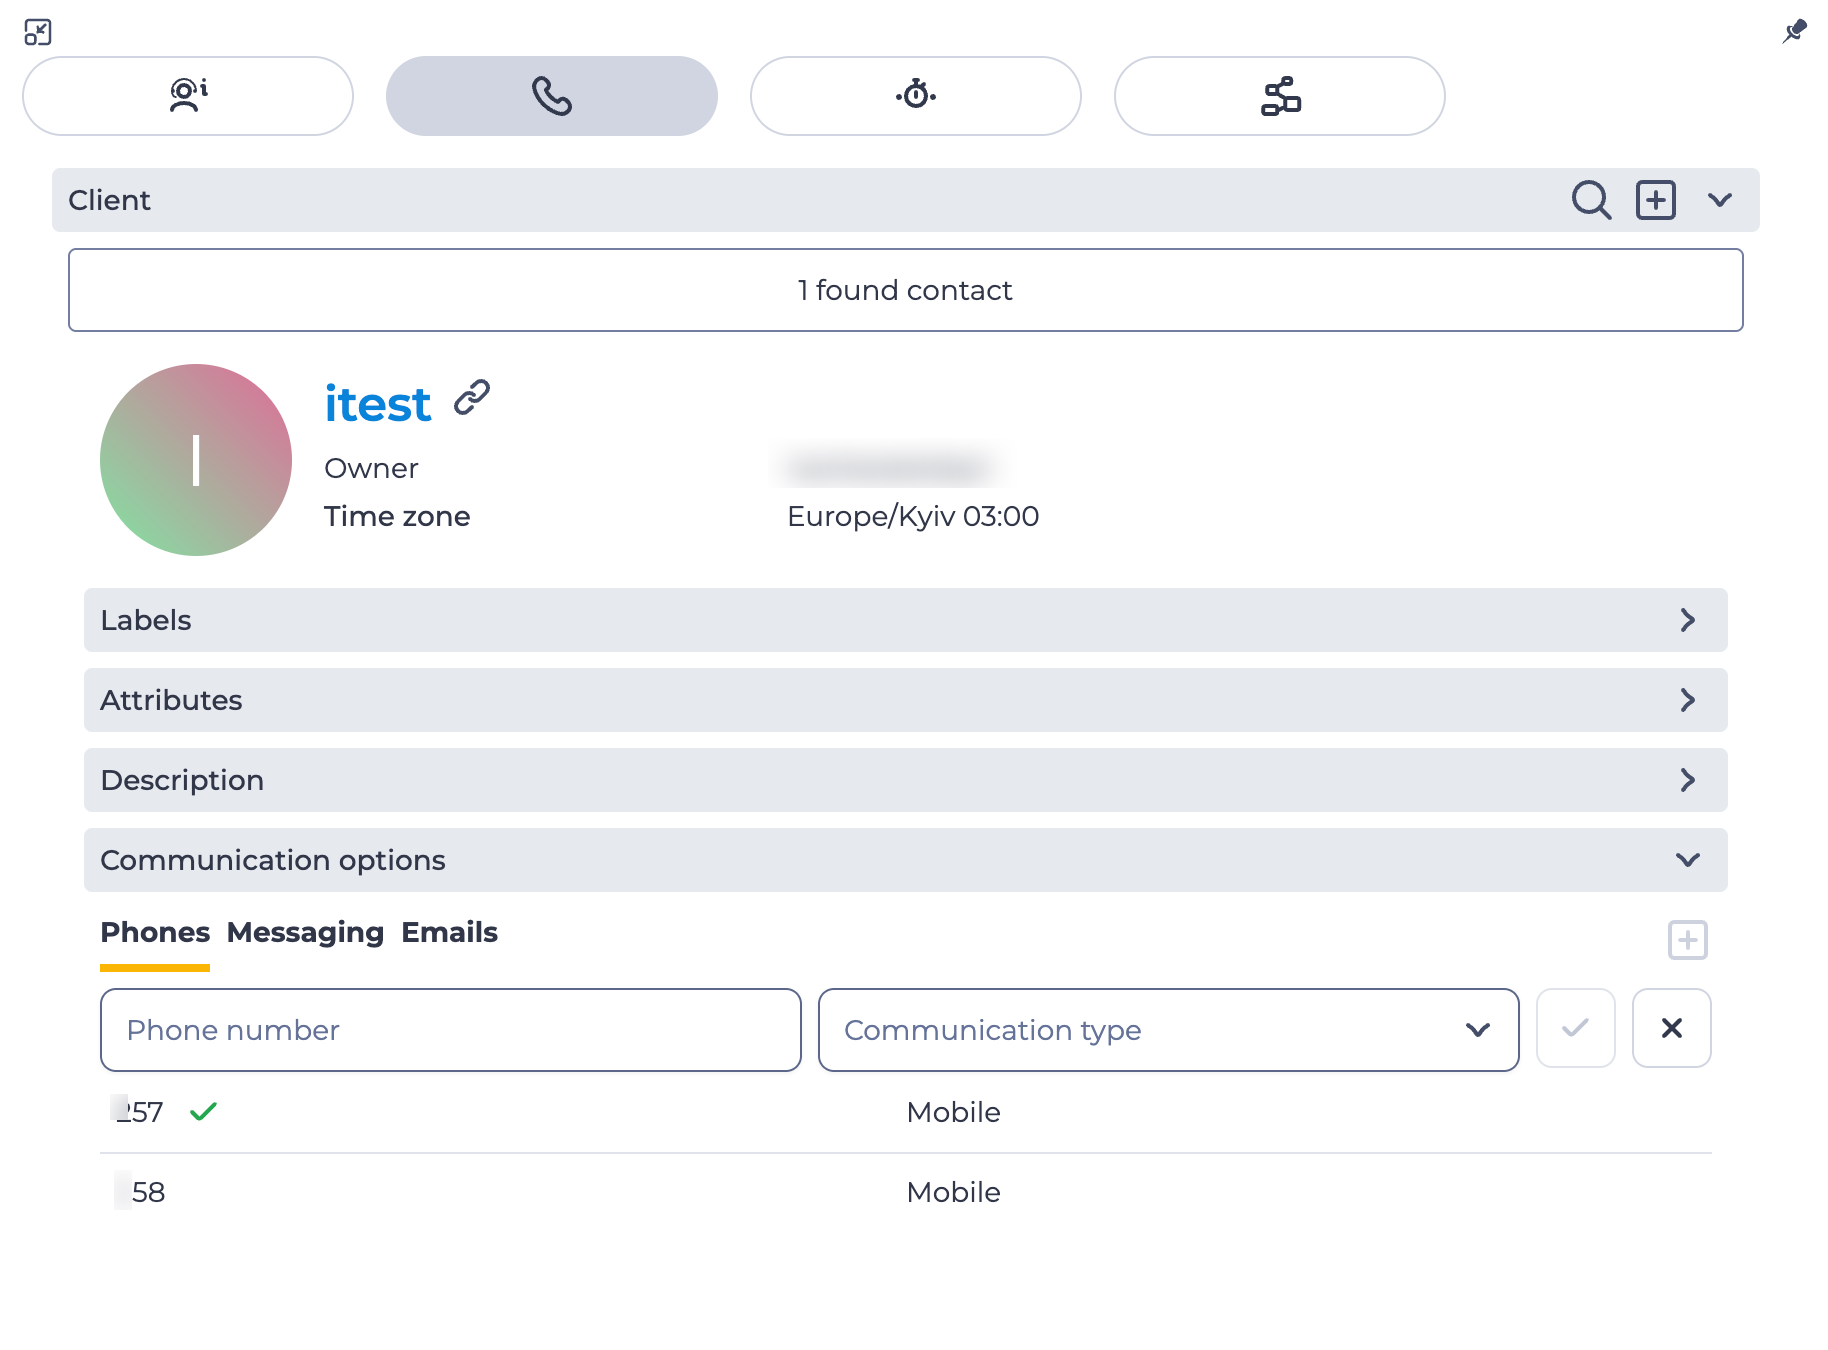Expand the Labels section
Screen dimensions: 1828x1350
906,620
